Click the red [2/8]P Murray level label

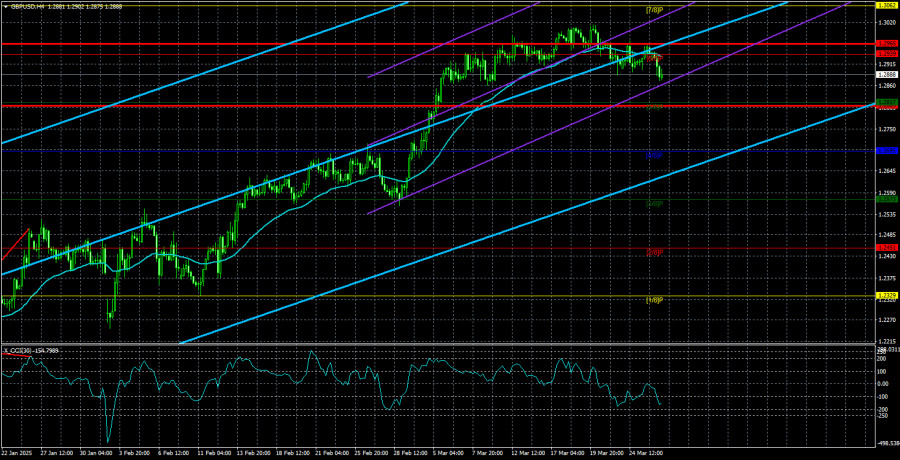pos(655,252)
